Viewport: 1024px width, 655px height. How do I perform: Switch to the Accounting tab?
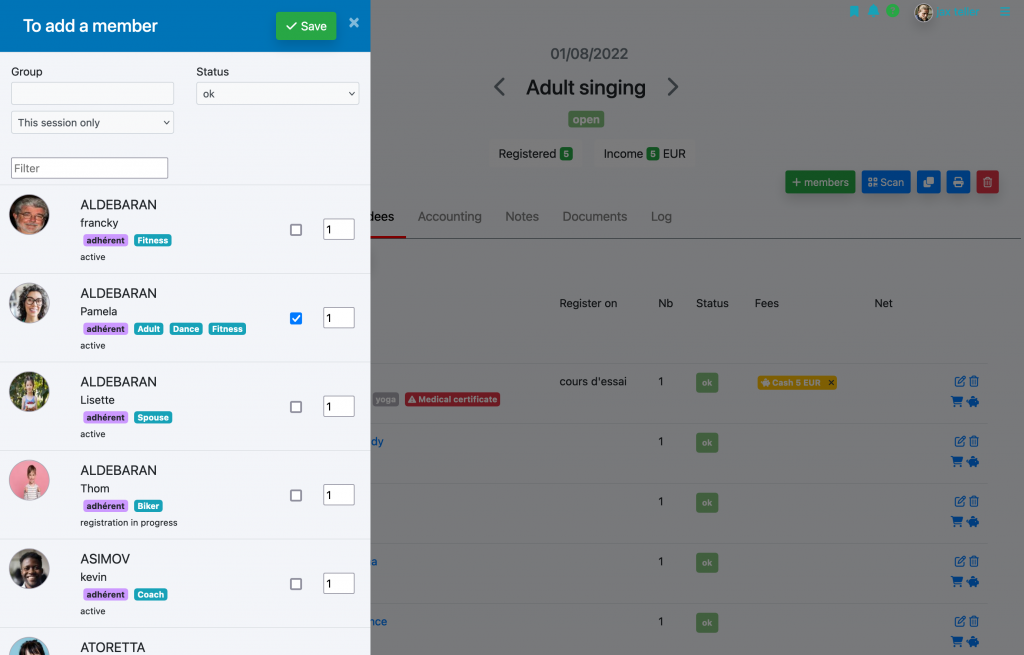tap(449, 216)
